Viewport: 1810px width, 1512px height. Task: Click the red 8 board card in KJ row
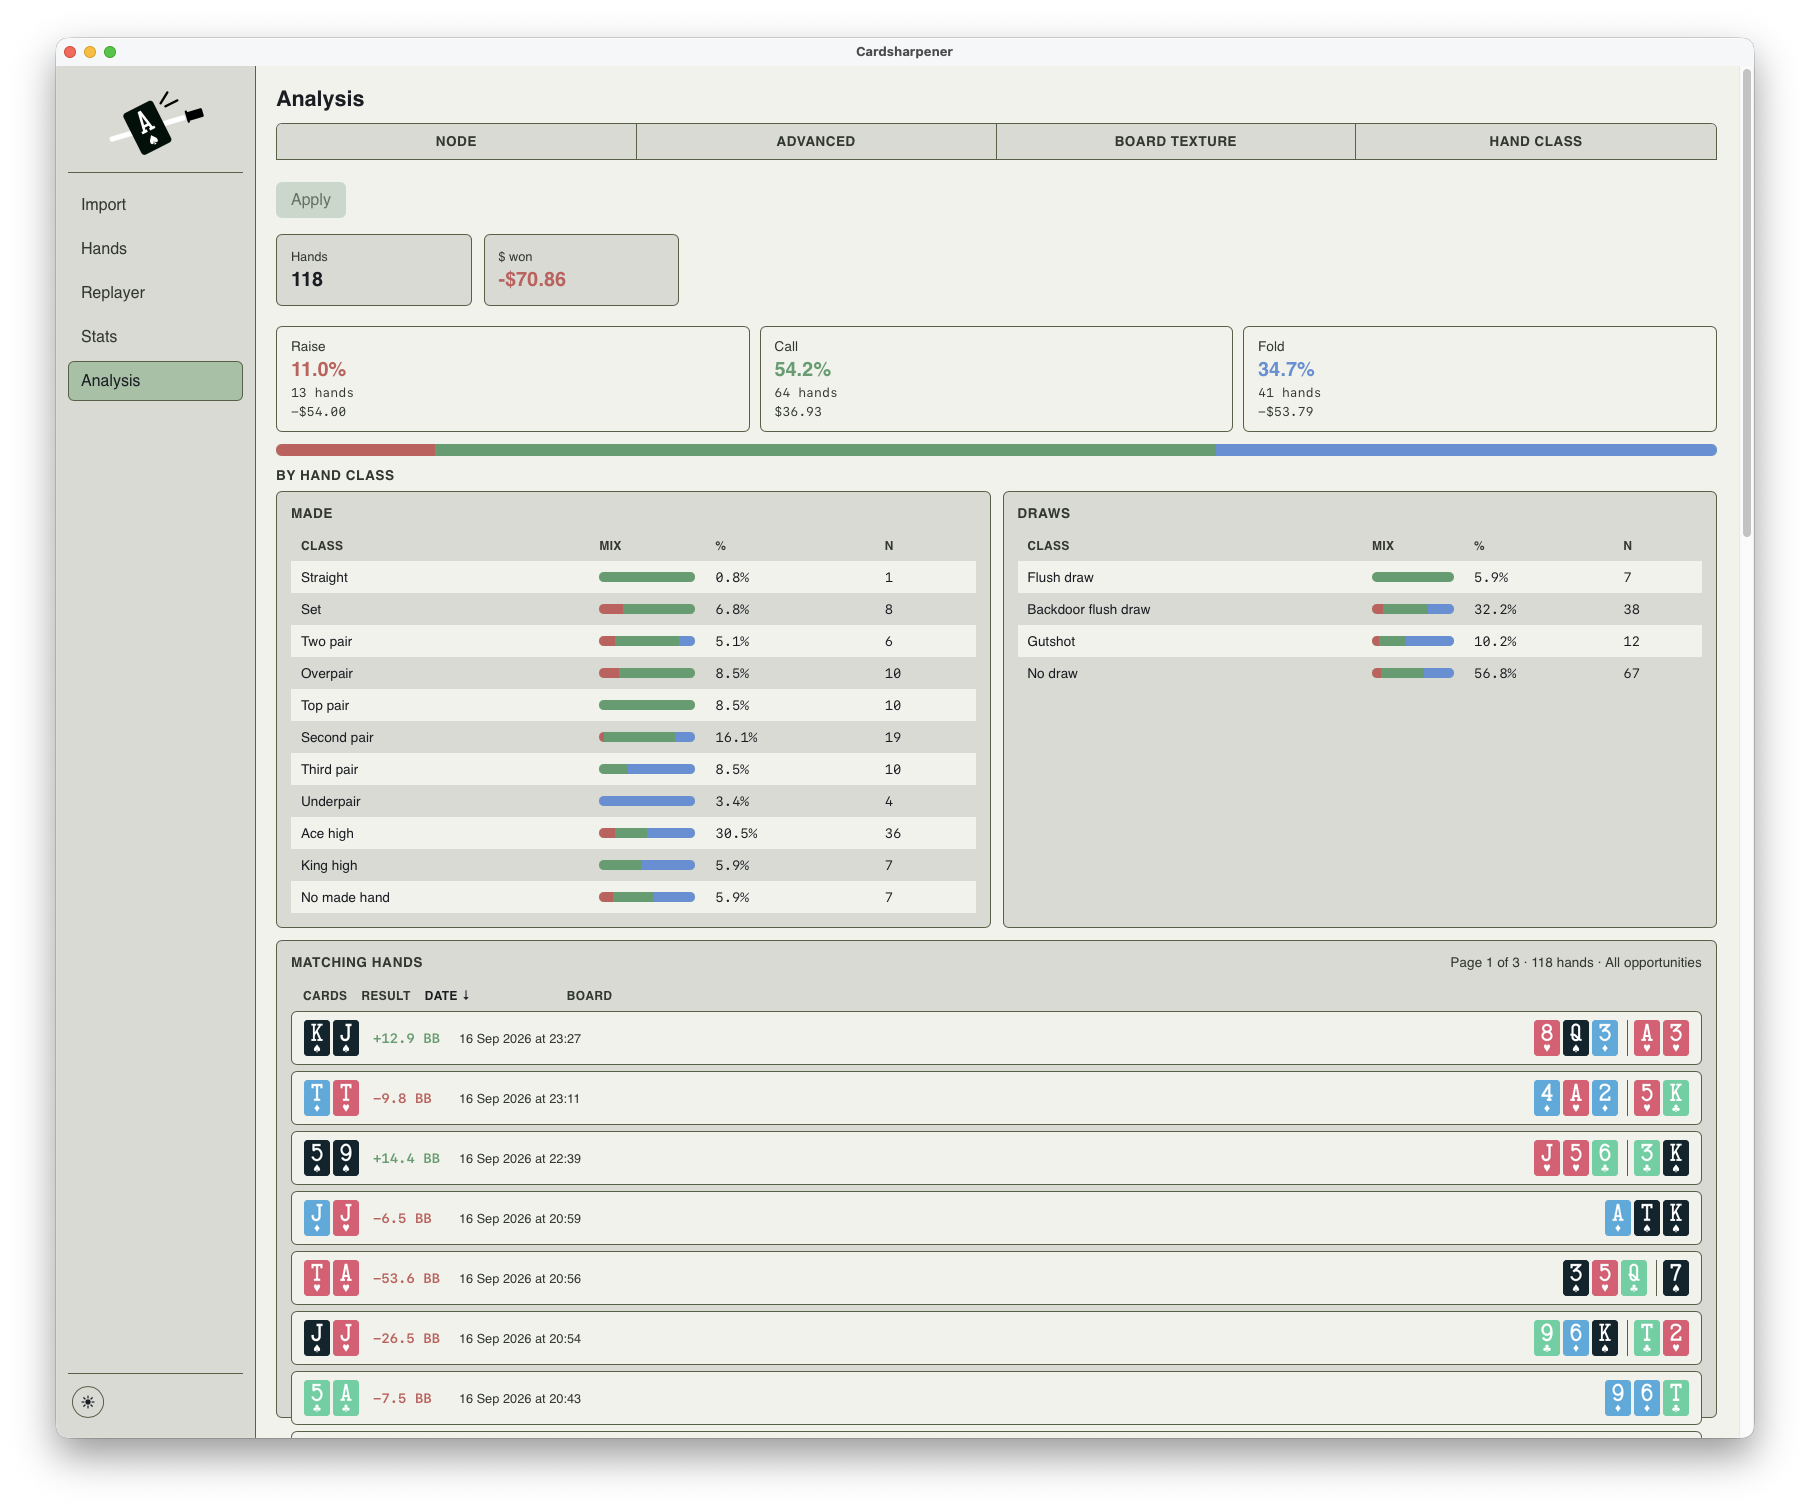coord(1547,1038)
